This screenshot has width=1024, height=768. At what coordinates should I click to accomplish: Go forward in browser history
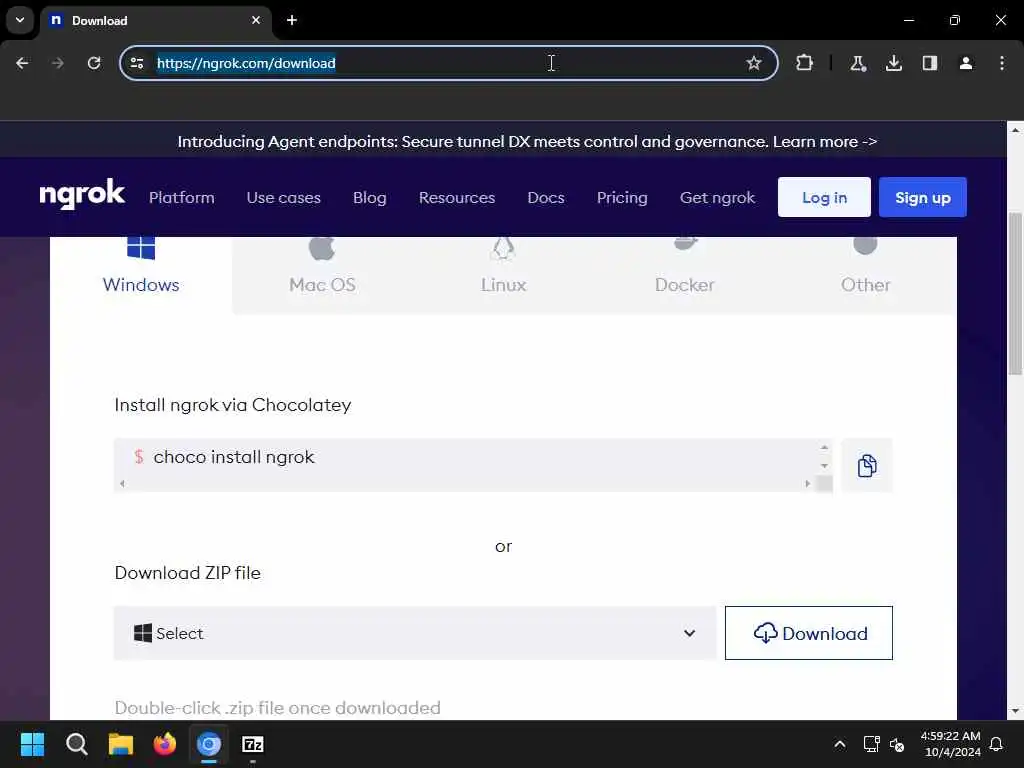click(x=58, y=63)
